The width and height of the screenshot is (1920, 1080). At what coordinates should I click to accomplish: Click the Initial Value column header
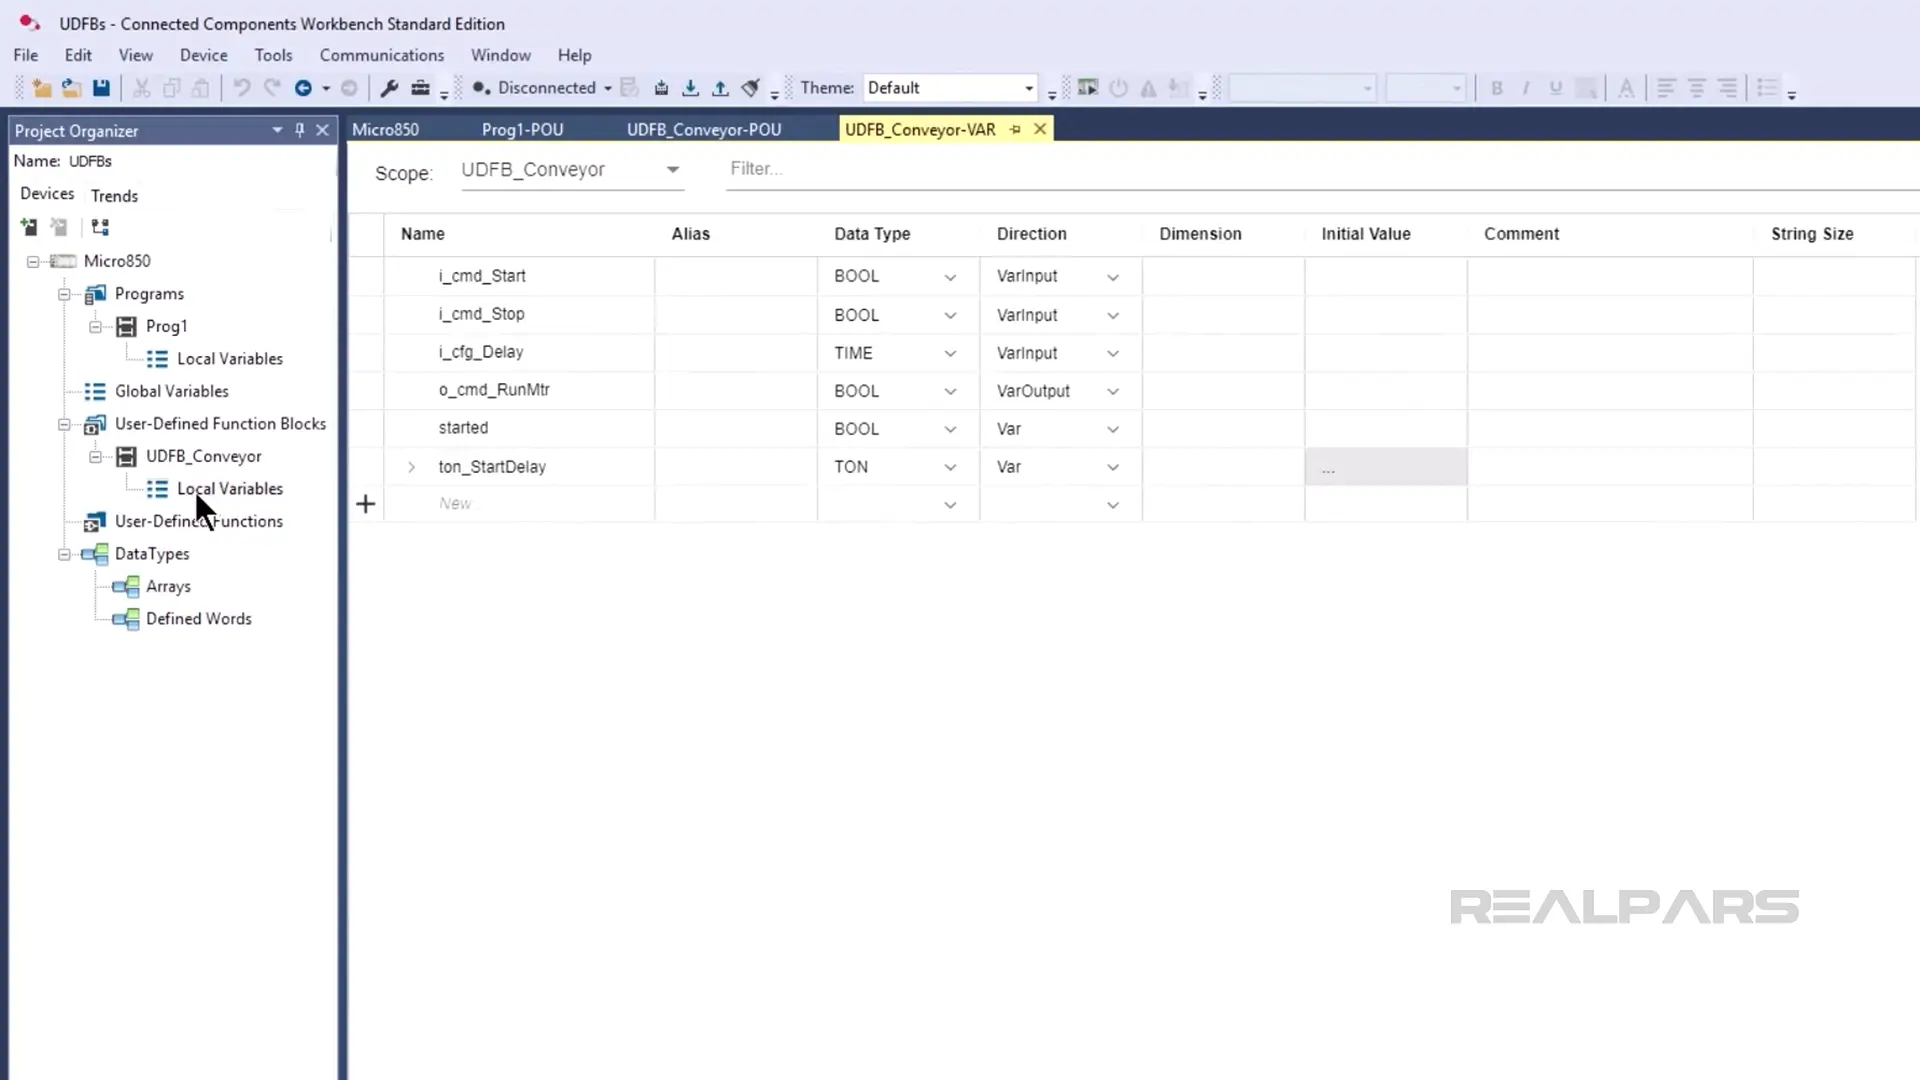point(1366,234)
